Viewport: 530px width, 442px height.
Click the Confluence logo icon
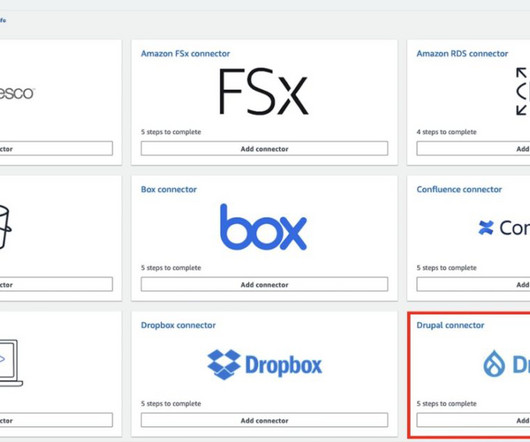486,227
